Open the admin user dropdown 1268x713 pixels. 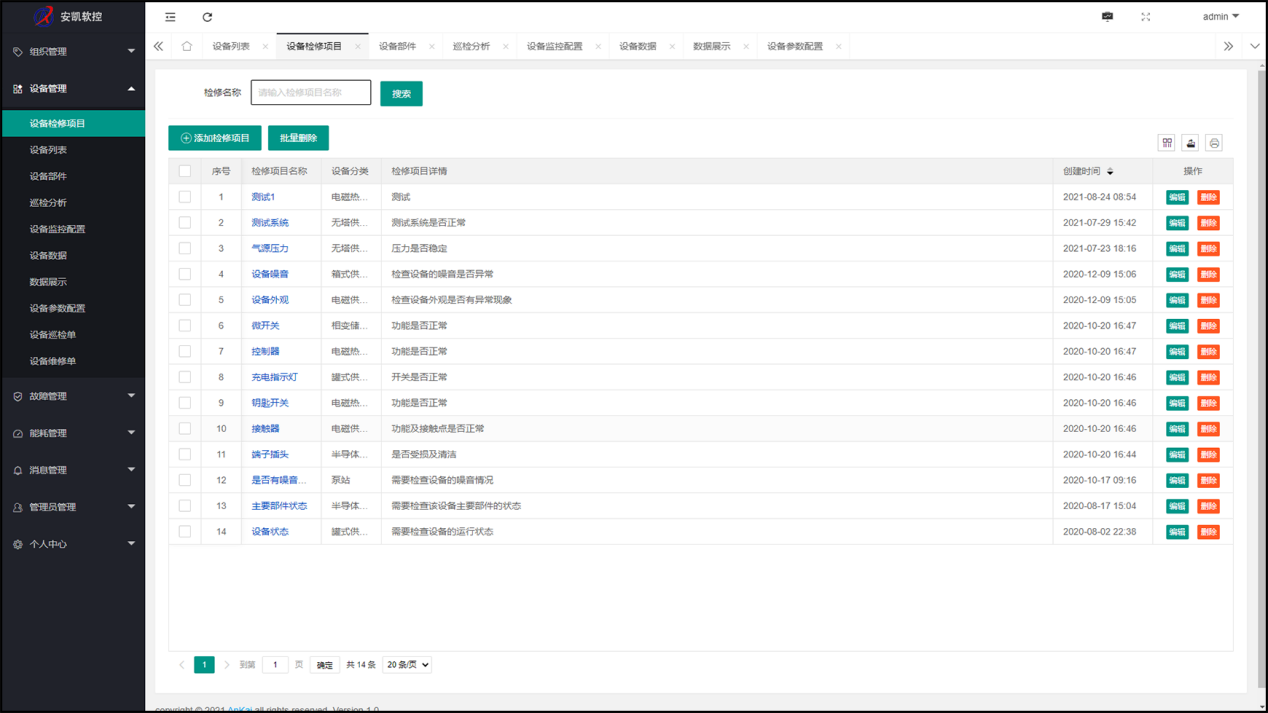tap(1220, 17)
